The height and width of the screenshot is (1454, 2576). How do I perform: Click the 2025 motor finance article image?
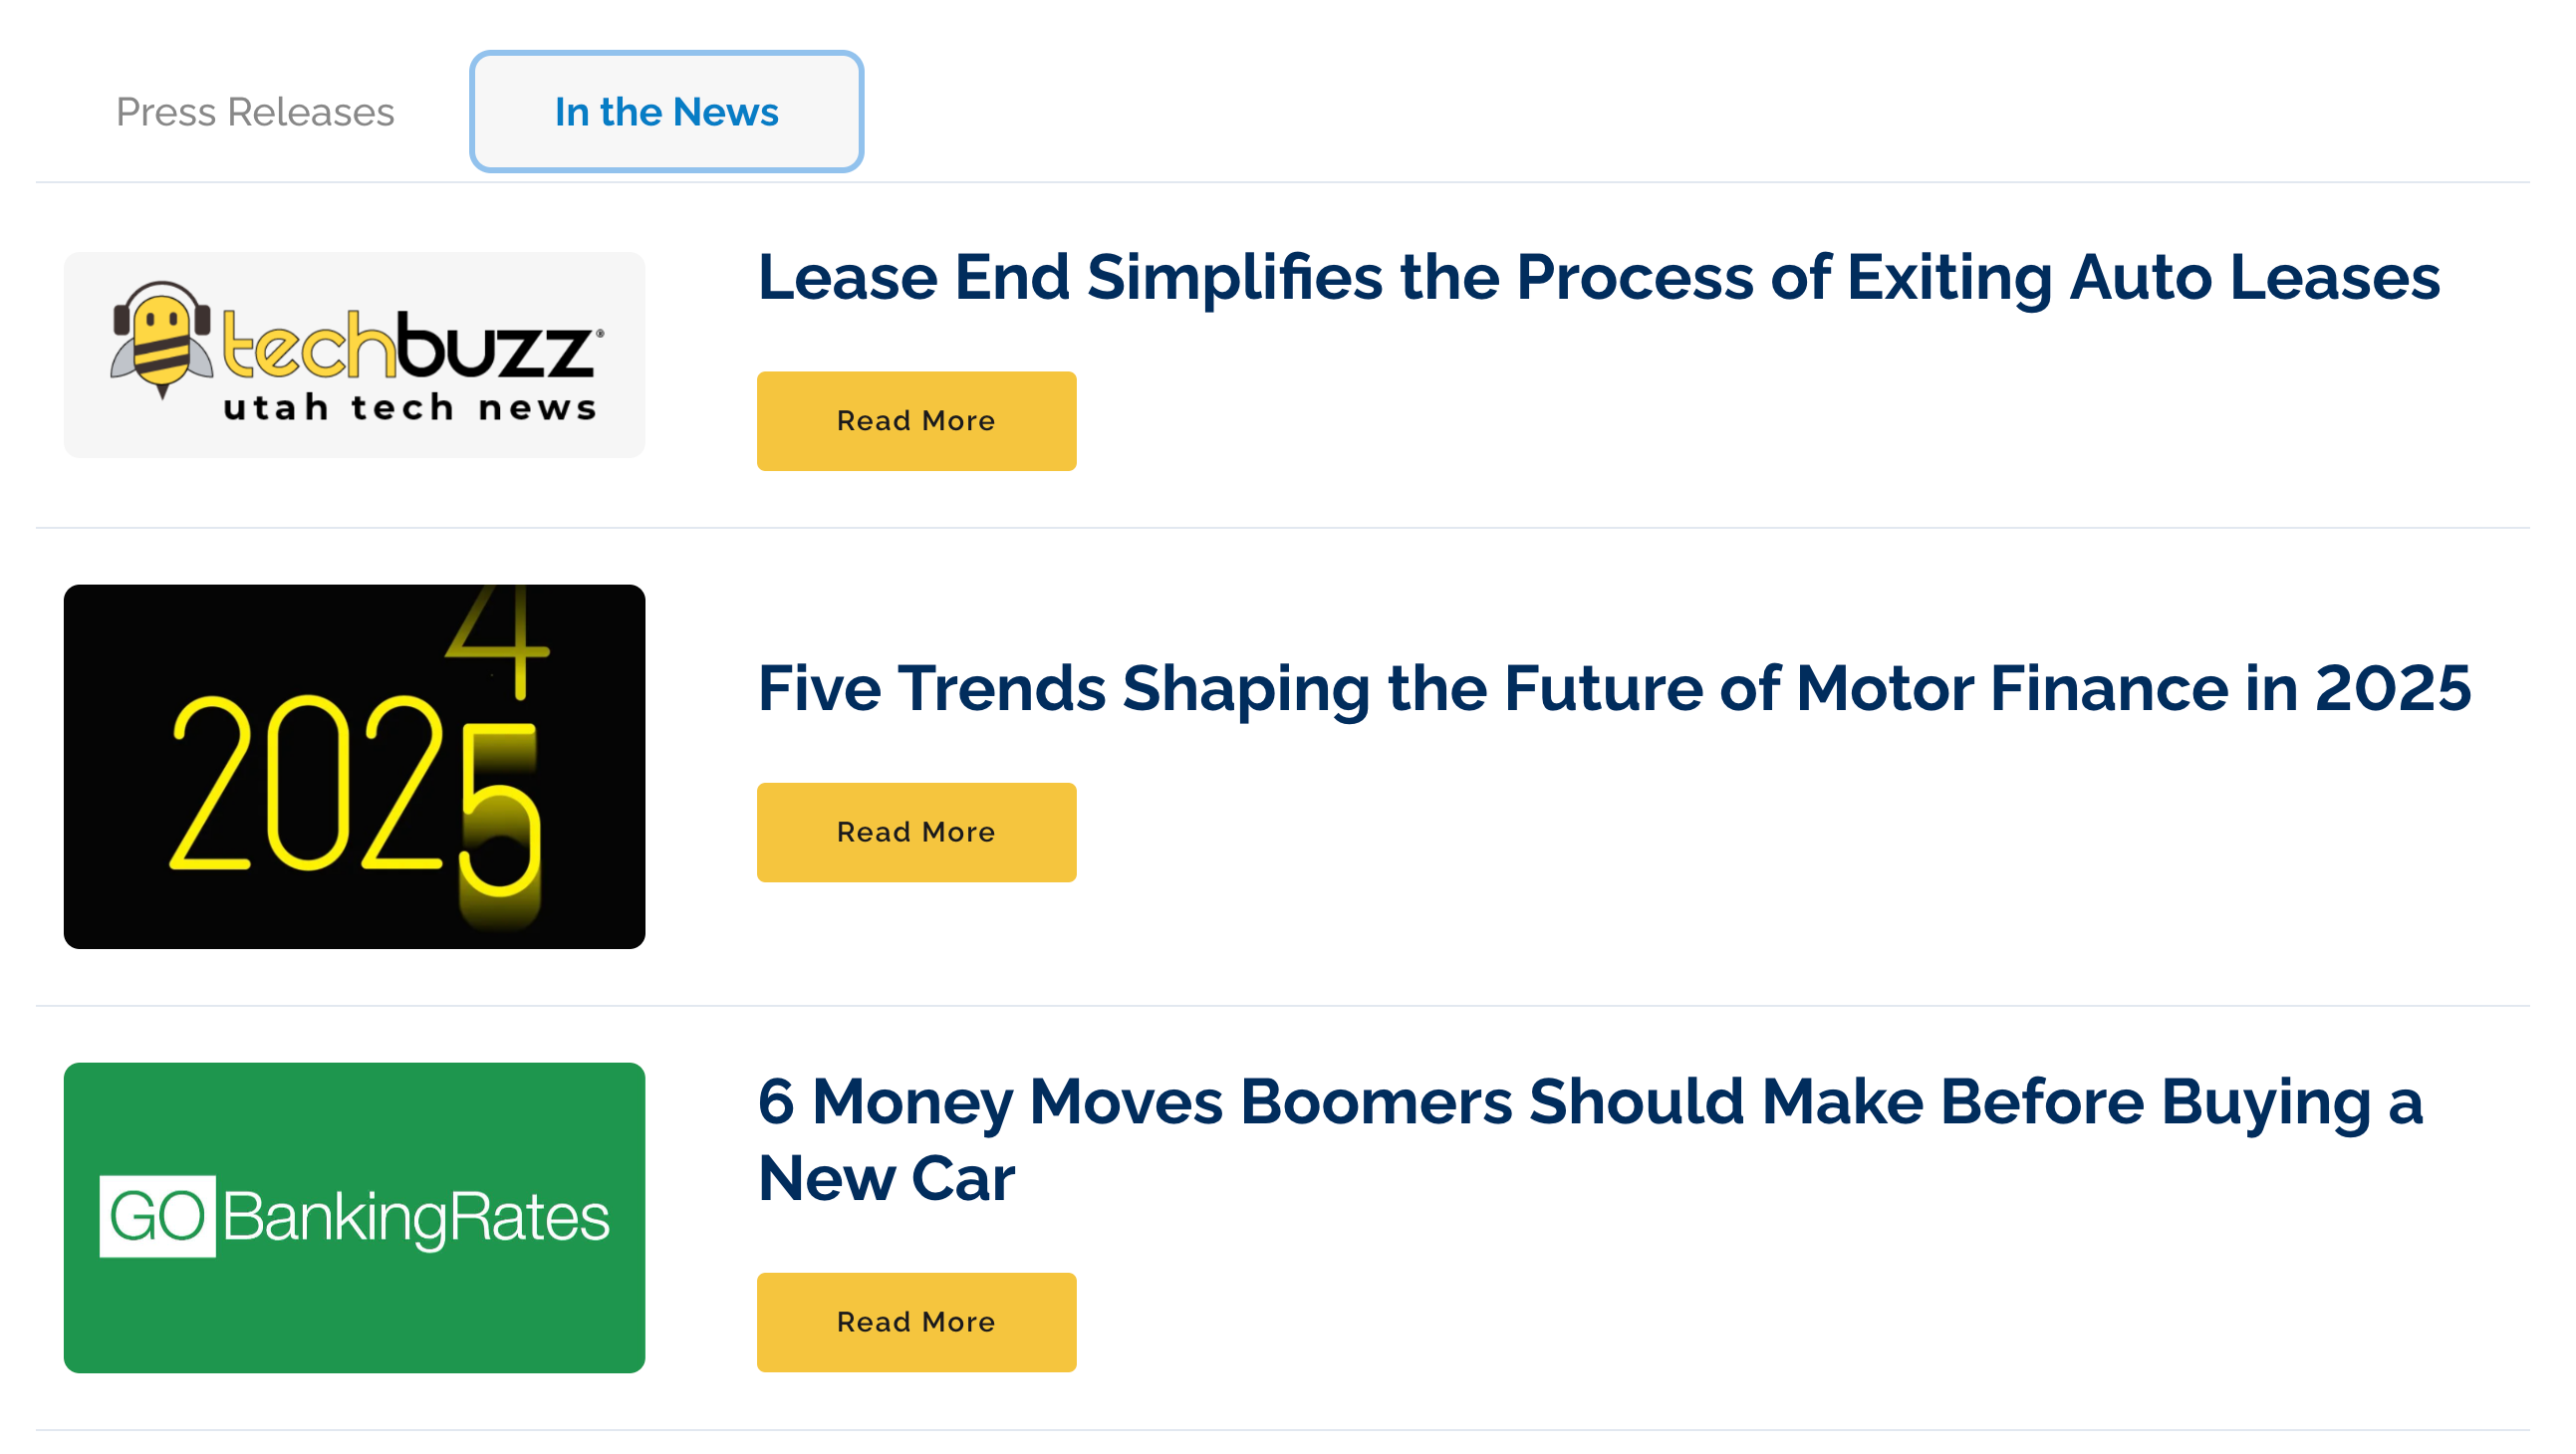point(353,767)
